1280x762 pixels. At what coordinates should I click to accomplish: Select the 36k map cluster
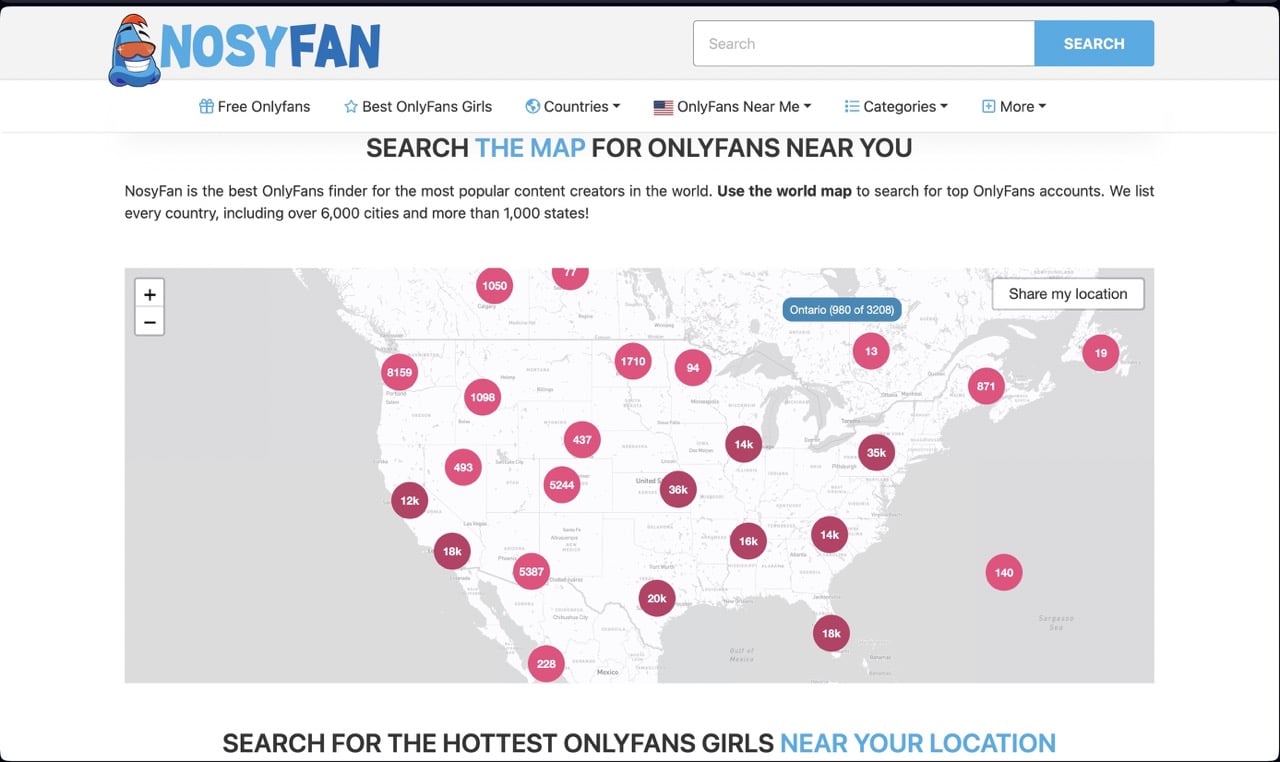[x=678, y=489]
